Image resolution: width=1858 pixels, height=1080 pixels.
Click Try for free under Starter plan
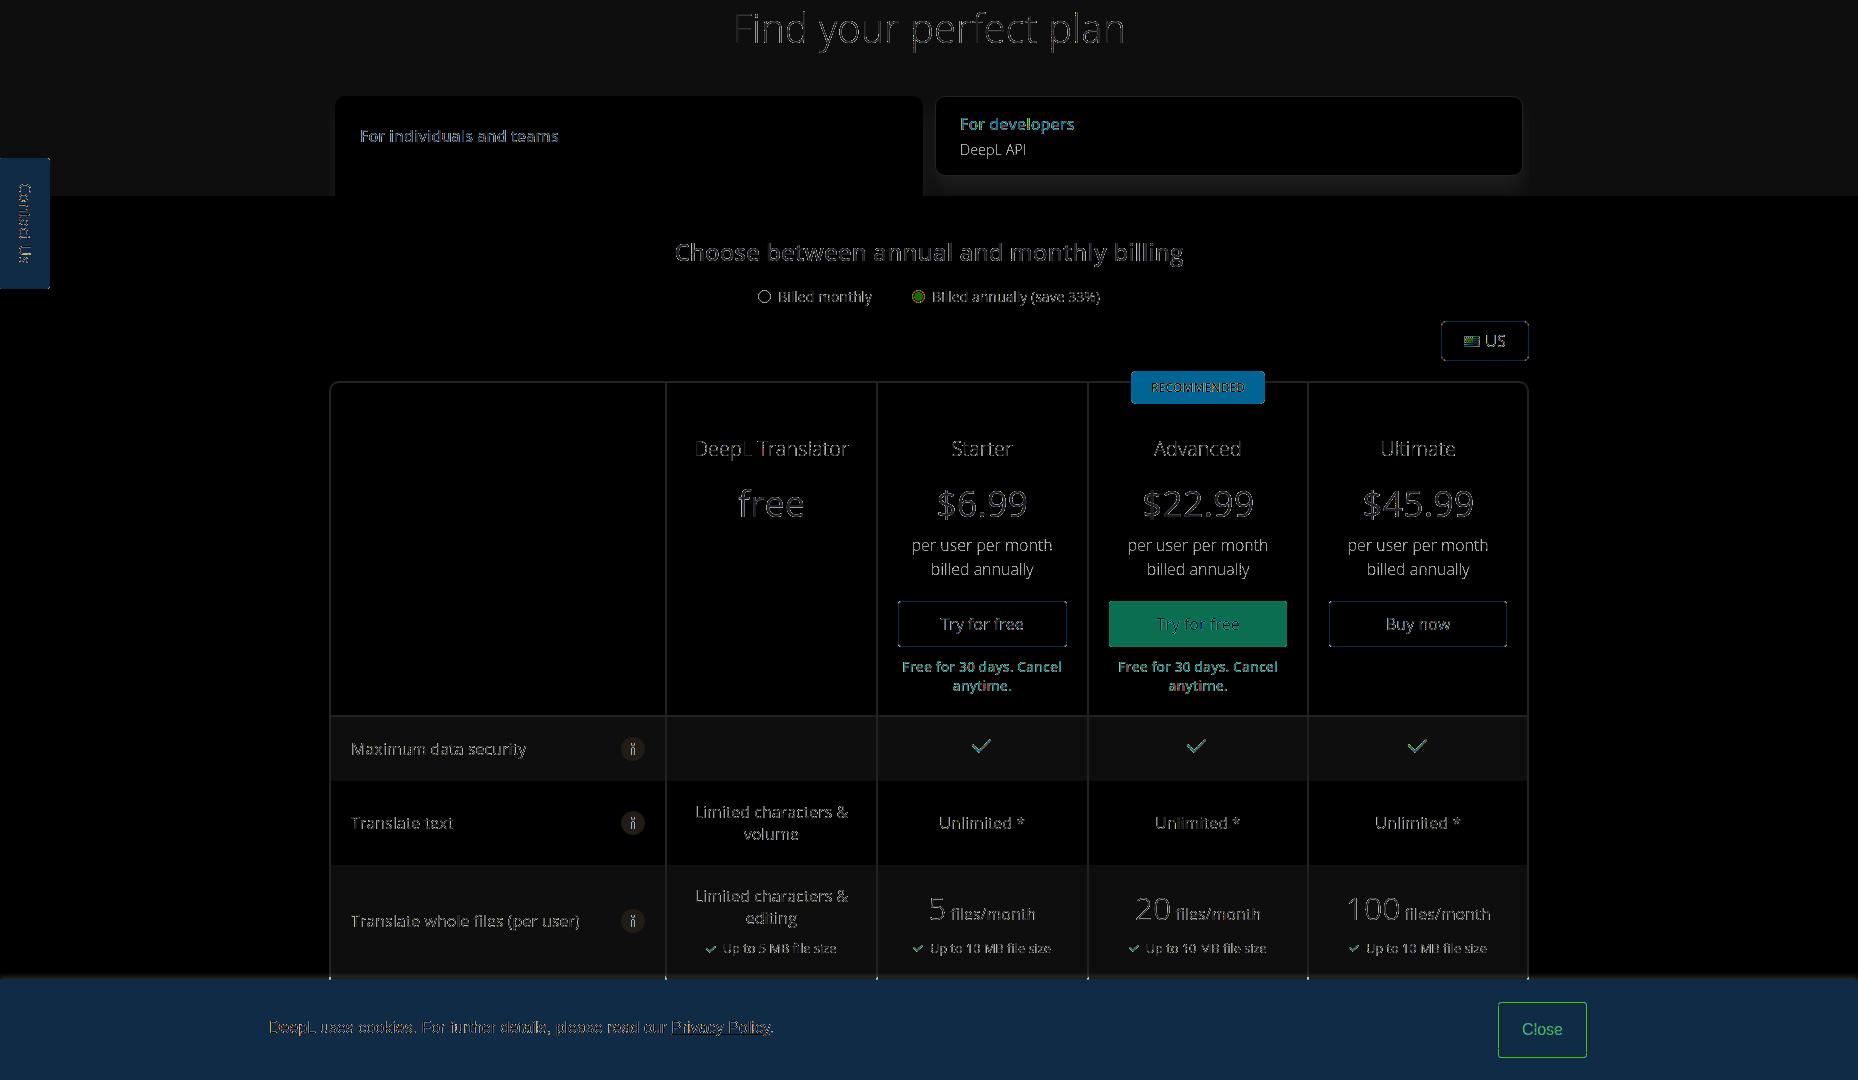[982, 624]
